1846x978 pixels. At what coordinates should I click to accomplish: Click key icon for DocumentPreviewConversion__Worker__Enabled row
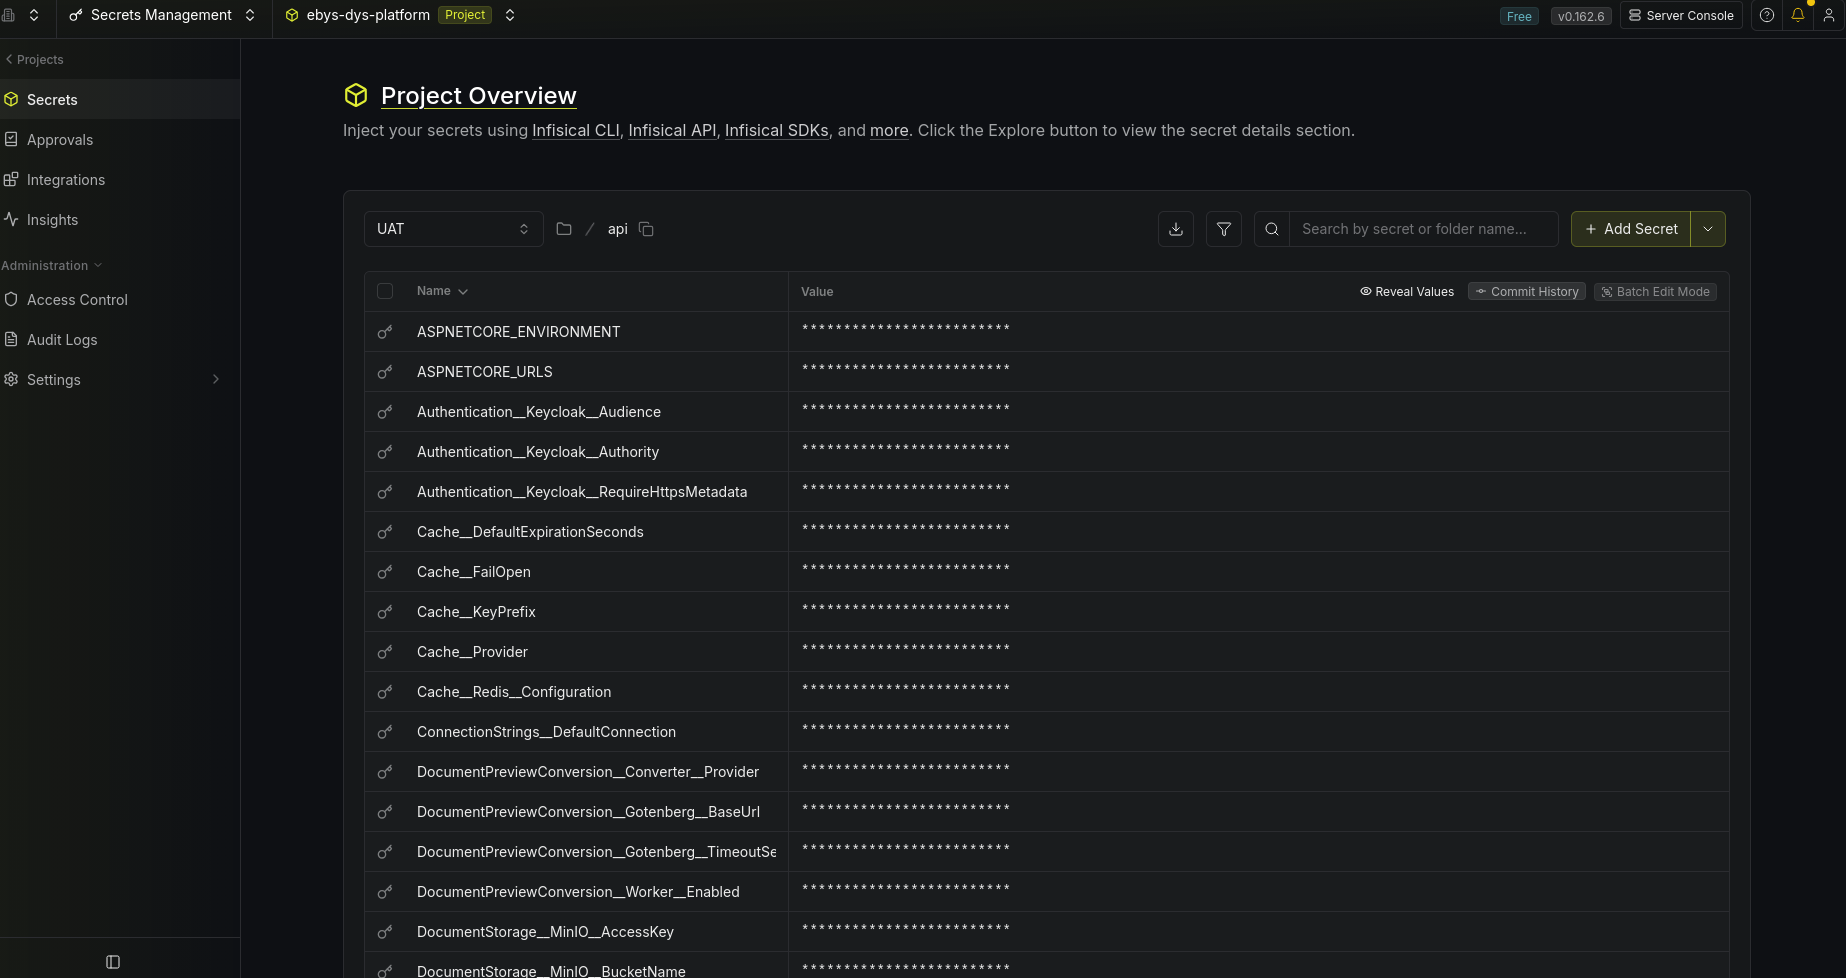(385, 892)
